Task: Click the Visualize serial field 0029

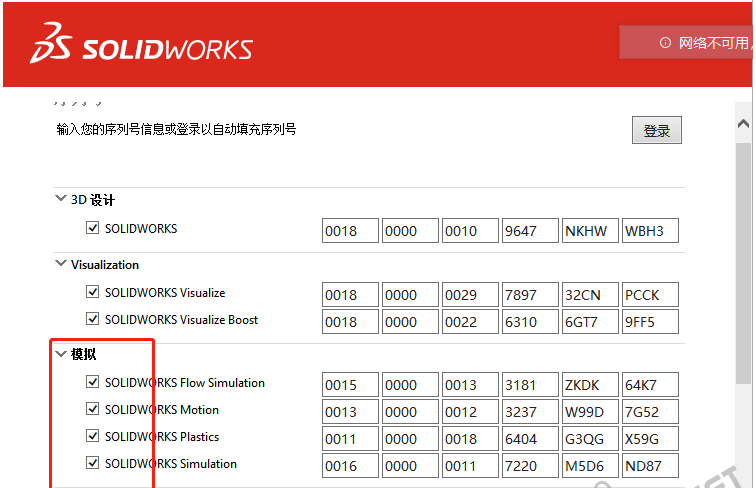Action: pos(470,295)
